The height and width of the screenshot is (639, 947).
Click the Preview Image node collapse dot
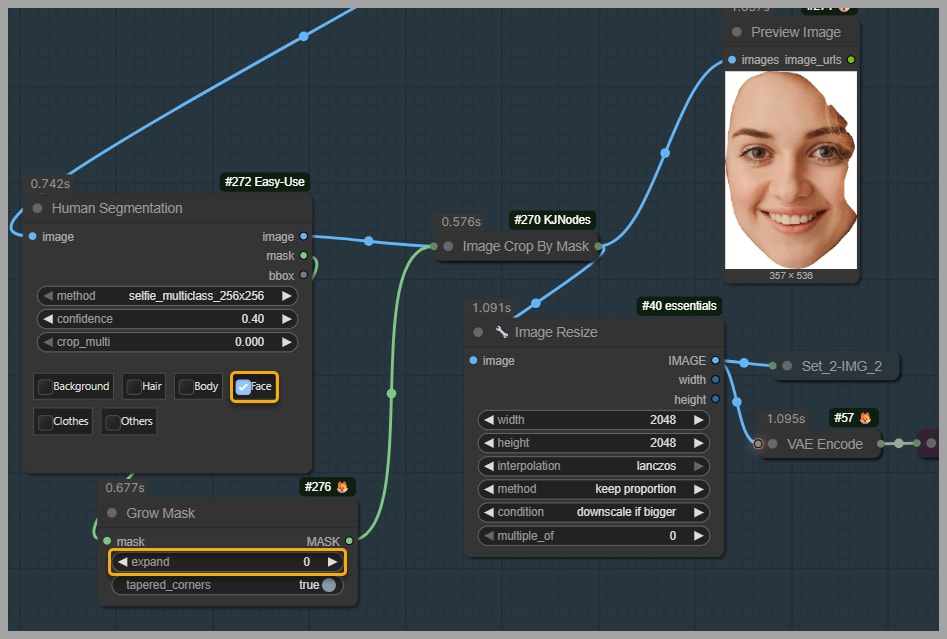tap(737, 32)
